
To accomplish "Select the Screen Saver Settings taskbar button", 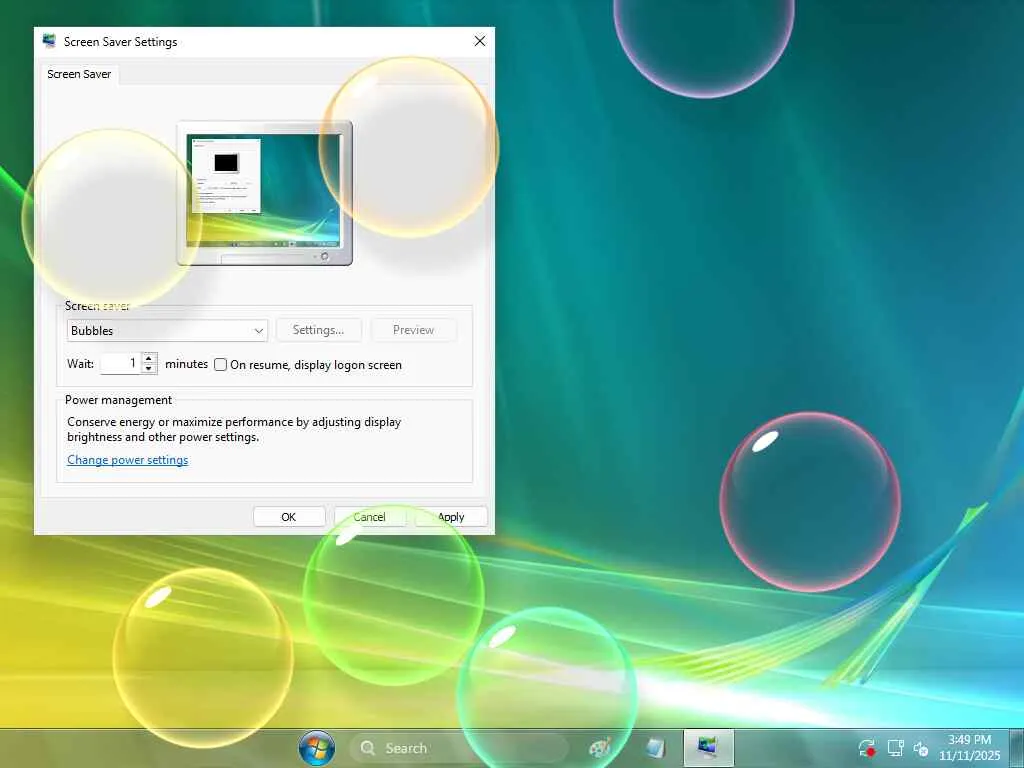I will 709,748.
